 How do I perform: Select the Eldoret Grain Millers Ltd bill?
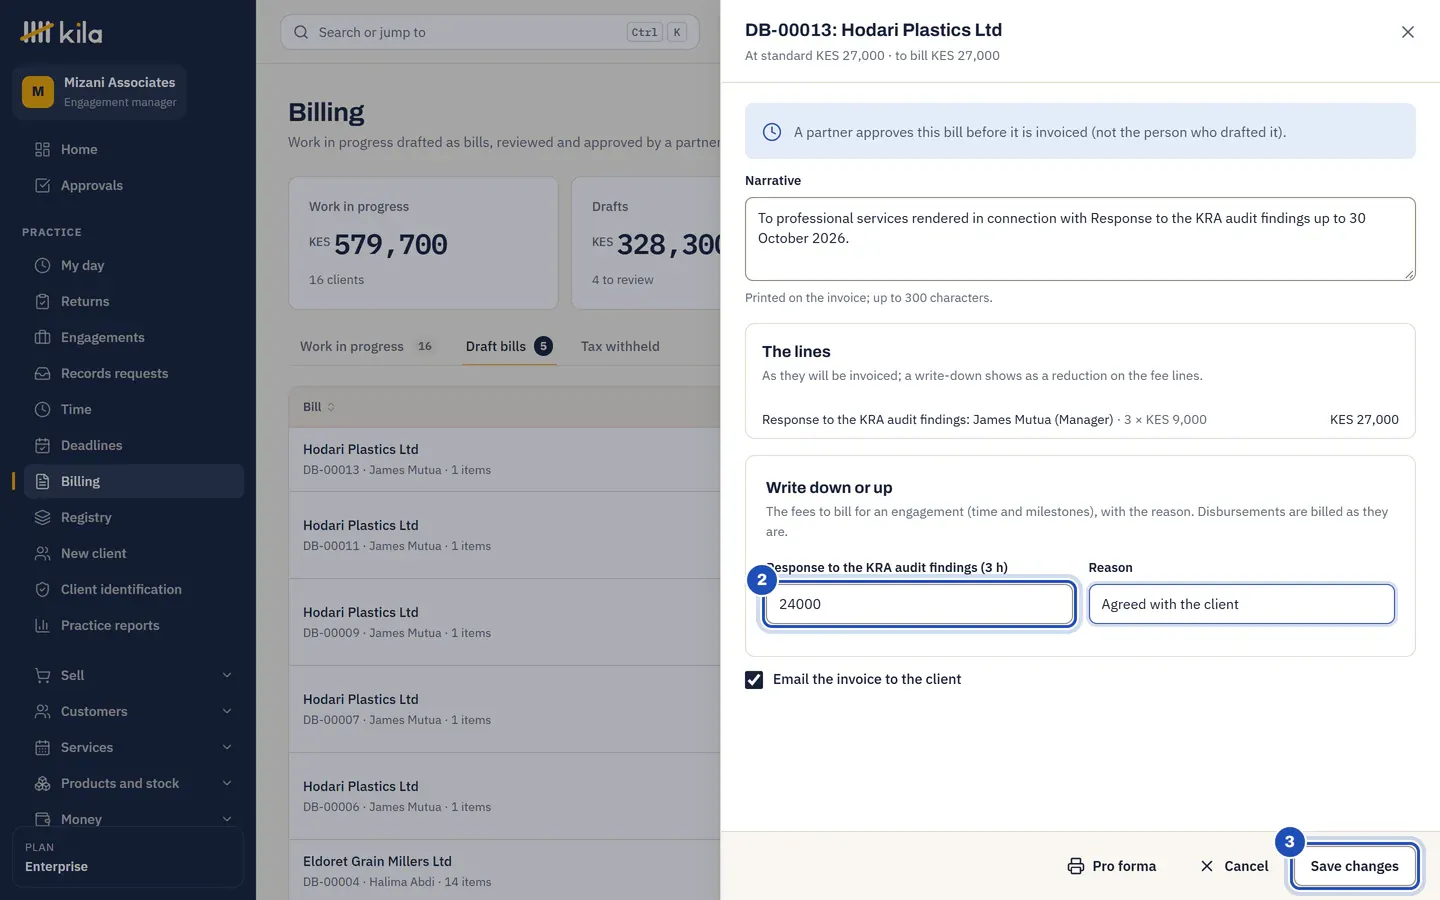(x=505, y=870)
